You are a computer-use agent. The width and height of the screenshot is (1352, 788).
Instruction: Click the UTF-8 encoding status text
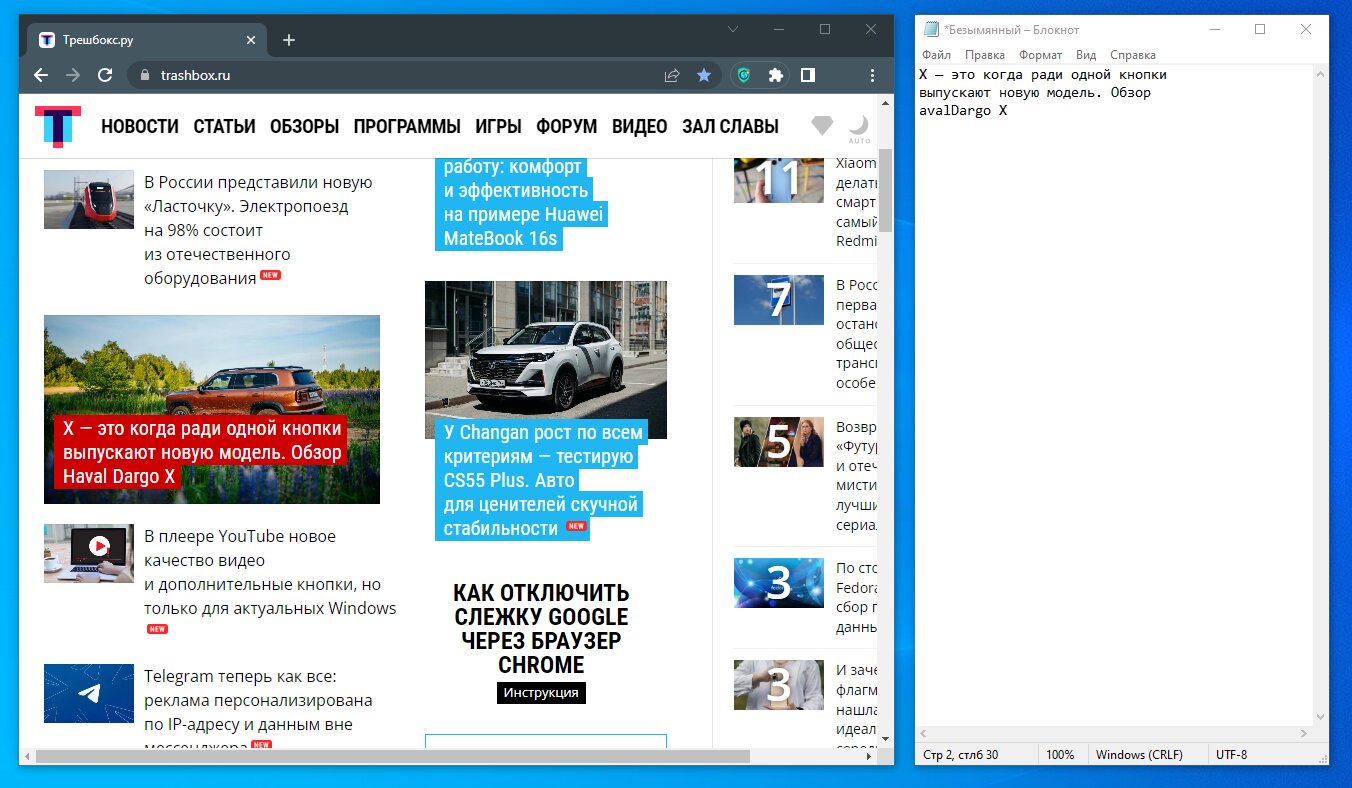click(x=1231, y=755)
